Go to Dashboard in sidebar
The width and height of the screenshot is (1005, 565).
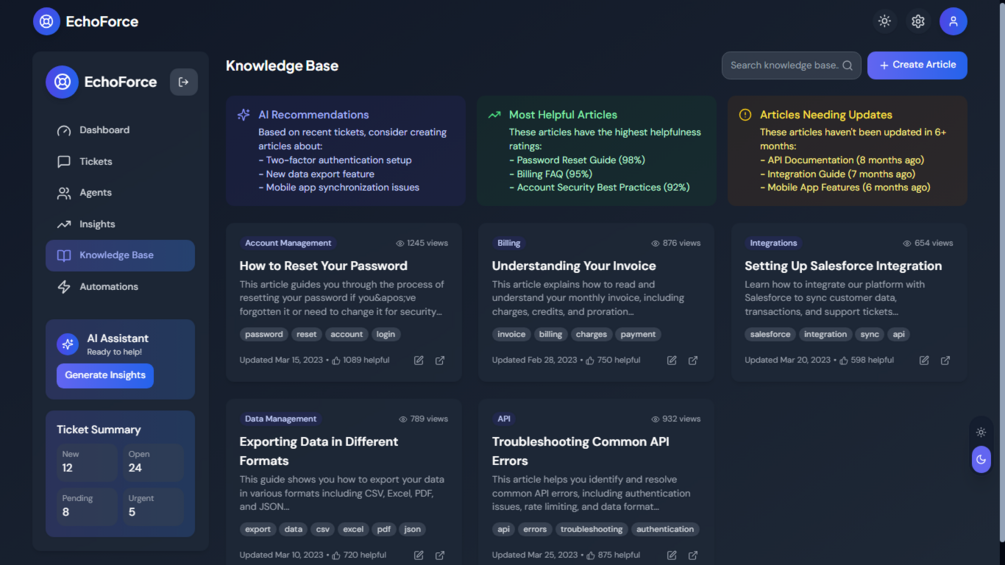click(x=104, y=130)
